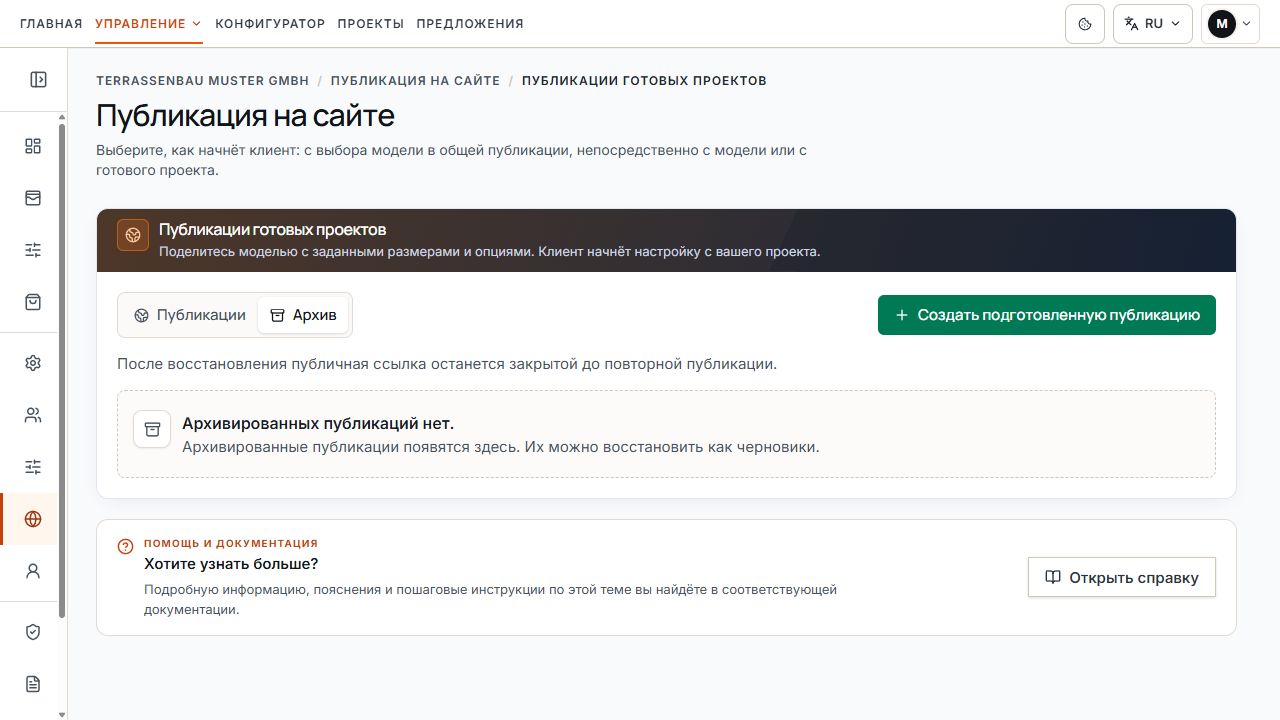Click the Открыть справку button
1280x720 pixels.
click(1122, 577)
